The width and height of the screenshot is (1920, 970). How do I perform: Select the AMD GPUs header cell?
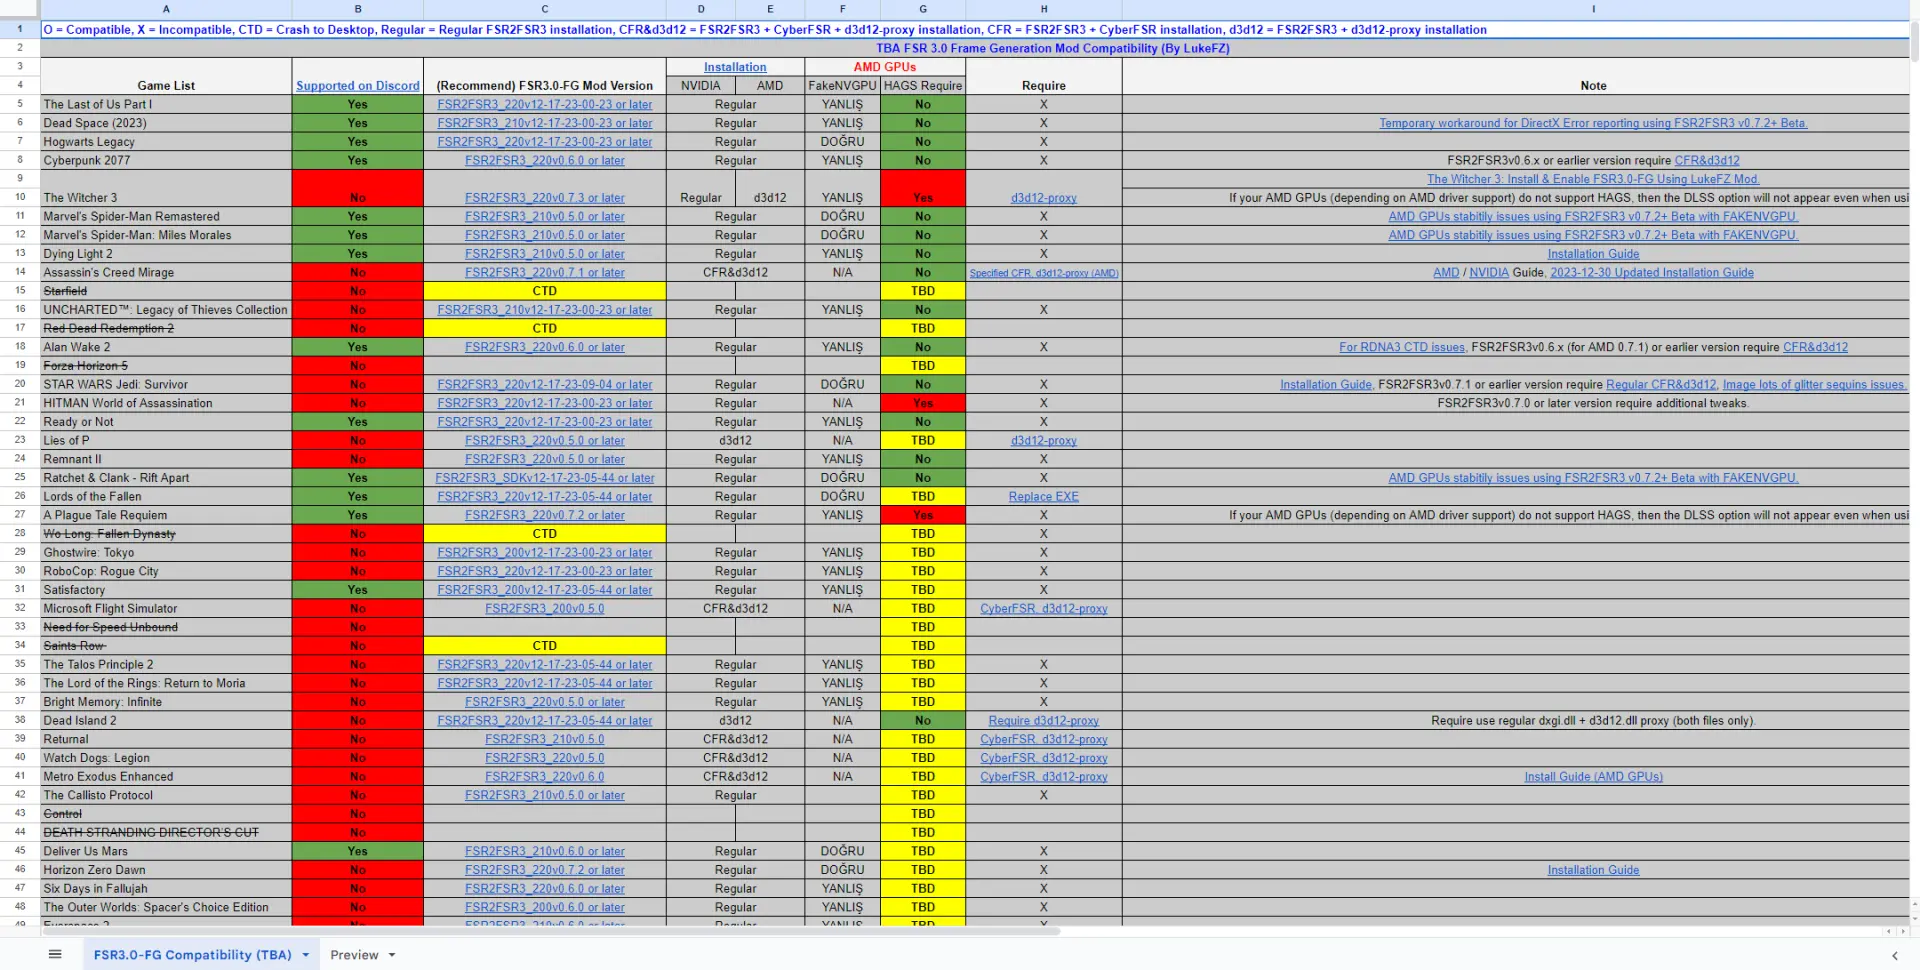point(885,67)
